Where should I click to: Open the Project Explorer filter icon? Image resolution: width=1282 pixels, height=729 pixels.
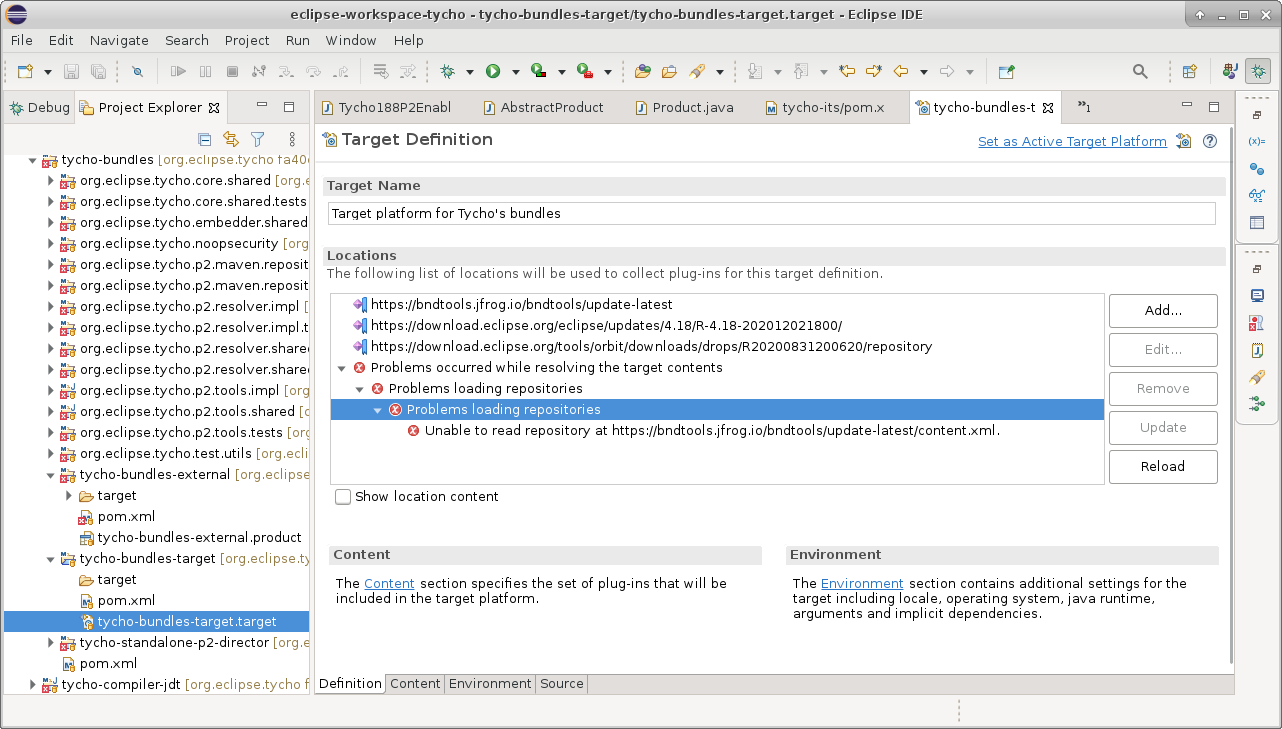[257, 139]
